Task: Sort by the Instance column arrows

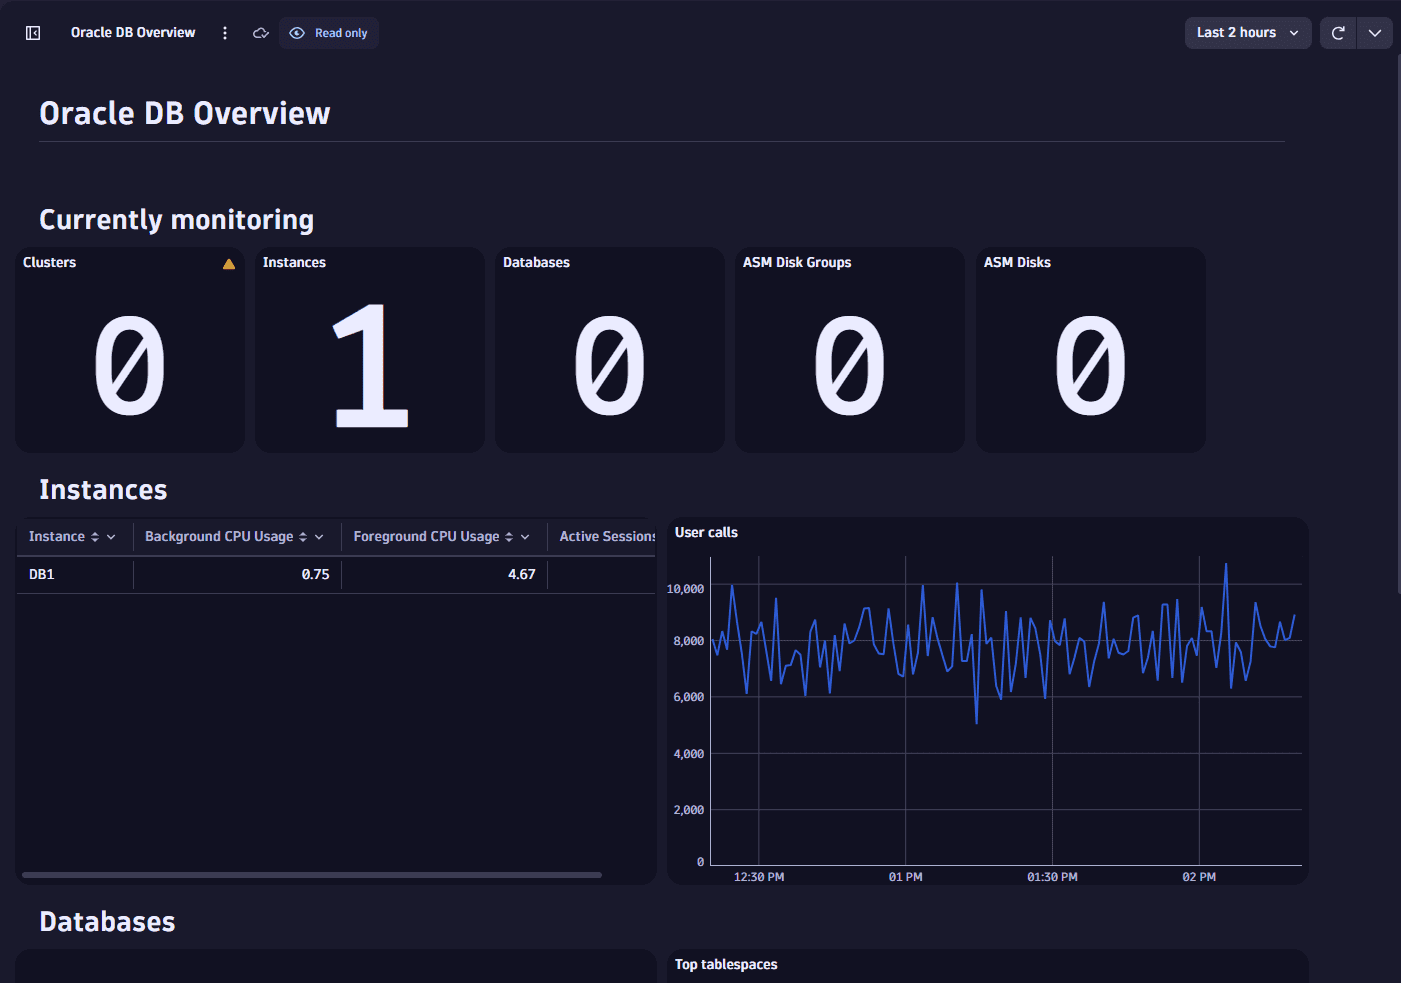Action: (x=95, y=537)
